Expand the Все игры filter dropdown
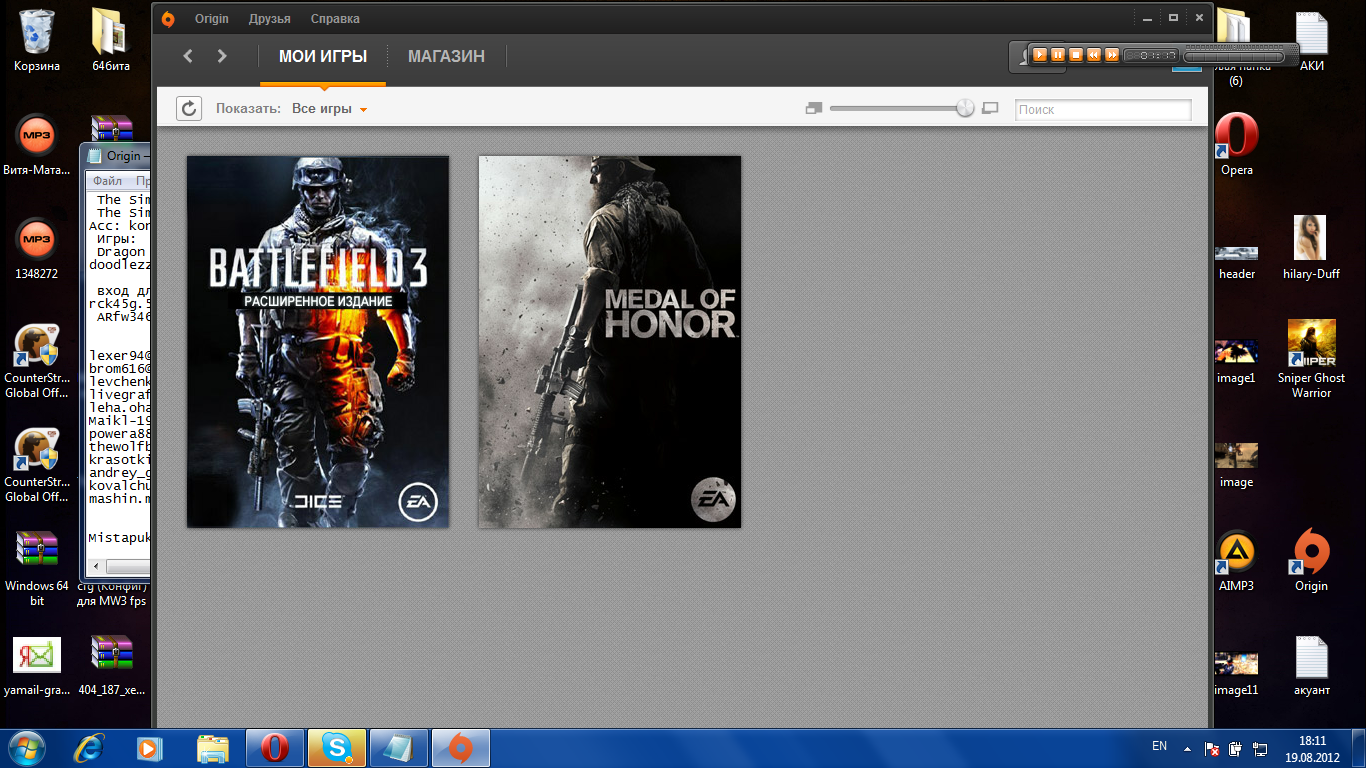Viewport: 1366px width, 768px height. (x=330, y=109)
